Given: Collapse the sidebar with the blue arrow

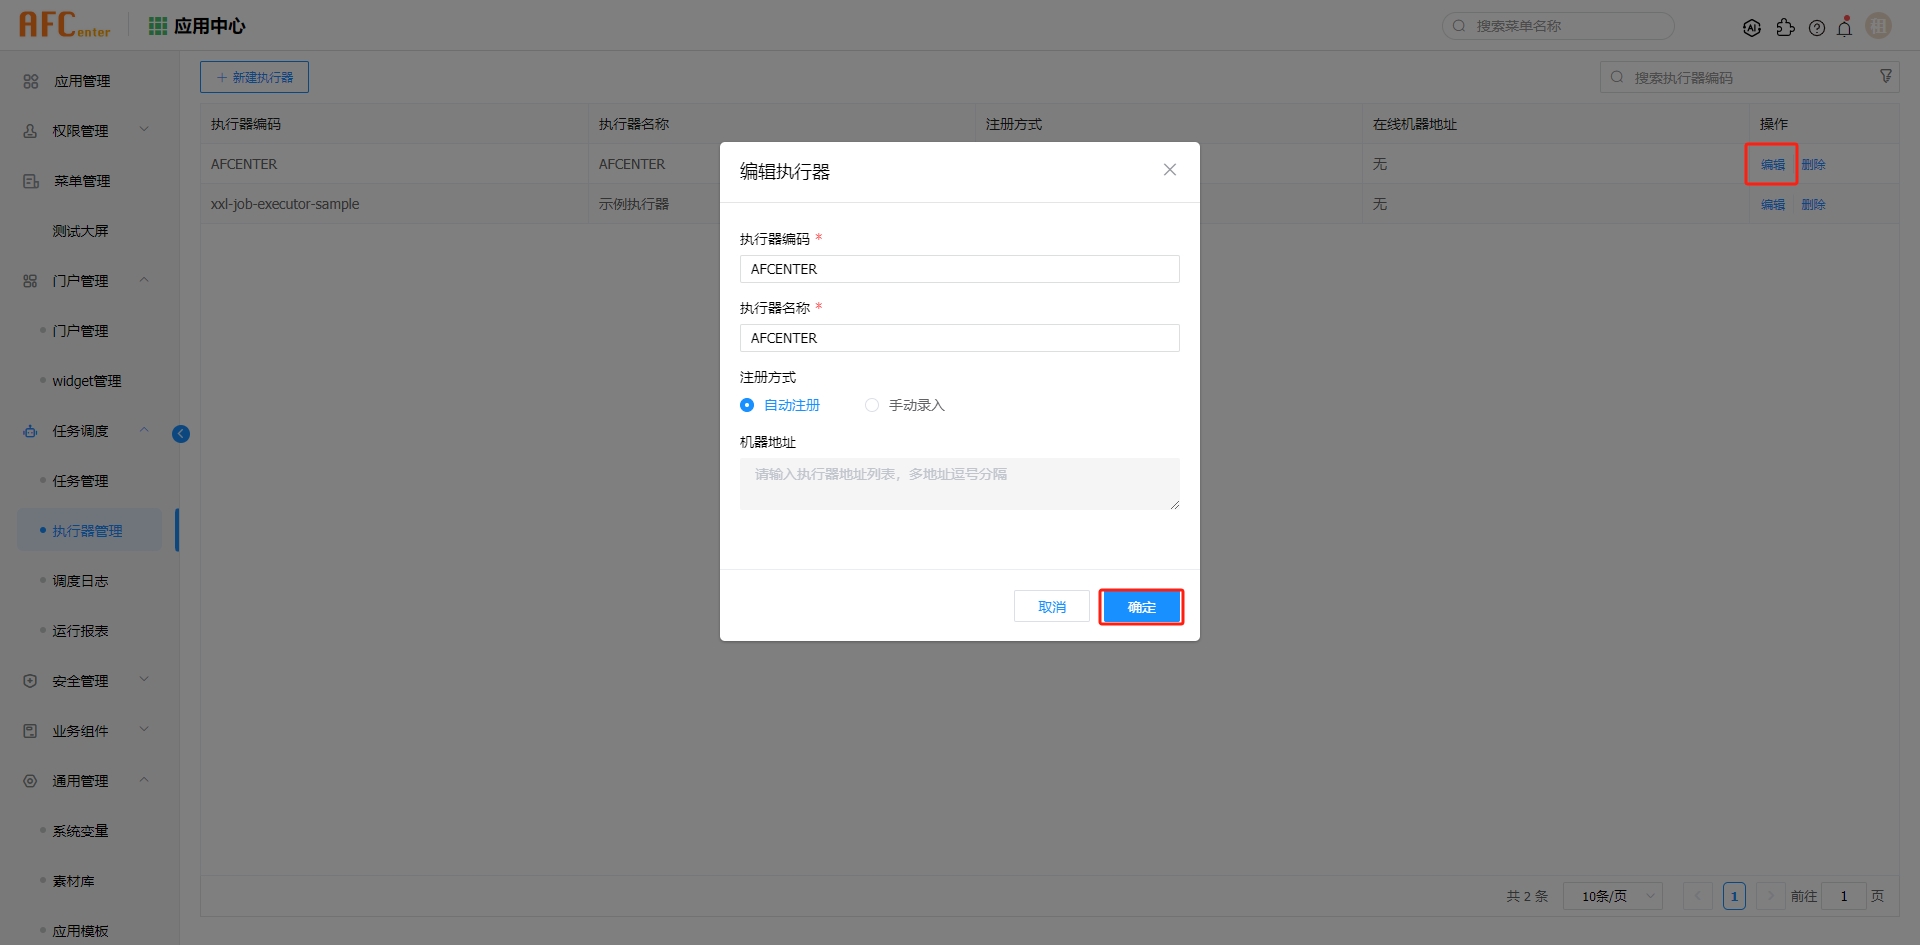Looking at the screenshot, I should click(x=181, y=433).
